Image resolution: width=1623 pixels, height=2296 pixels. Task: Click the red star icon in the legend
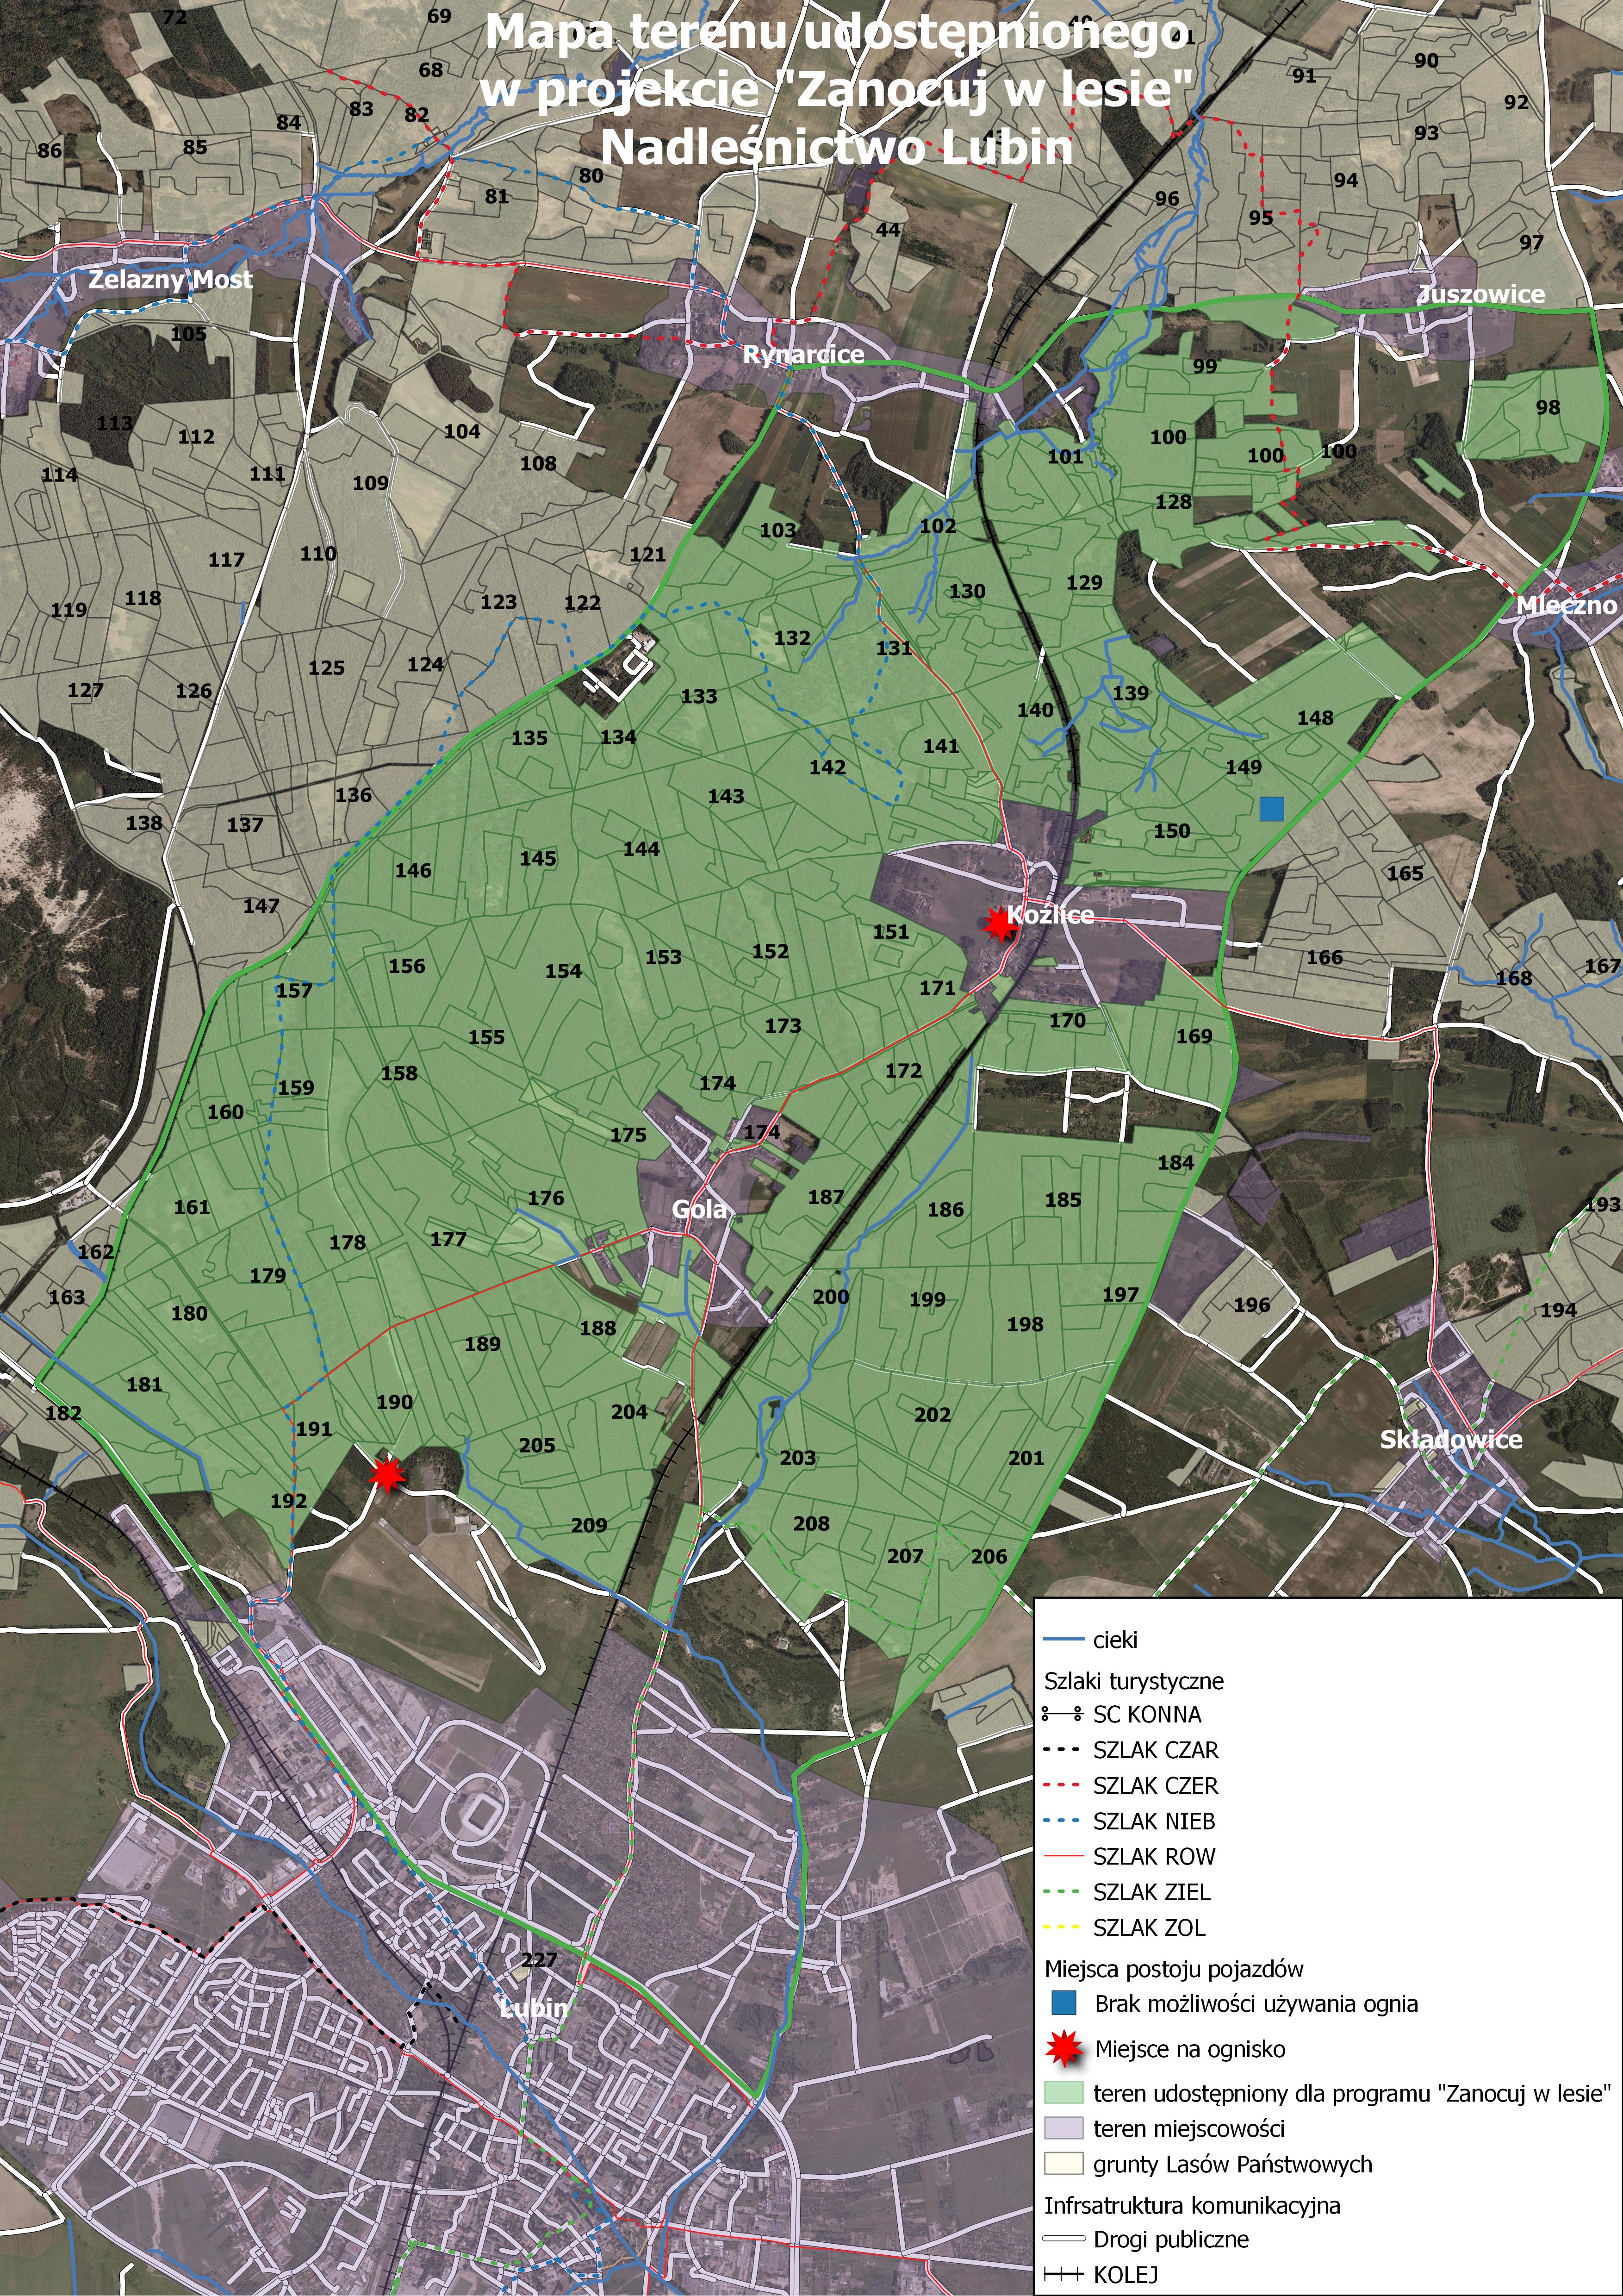[1064, 2049]
